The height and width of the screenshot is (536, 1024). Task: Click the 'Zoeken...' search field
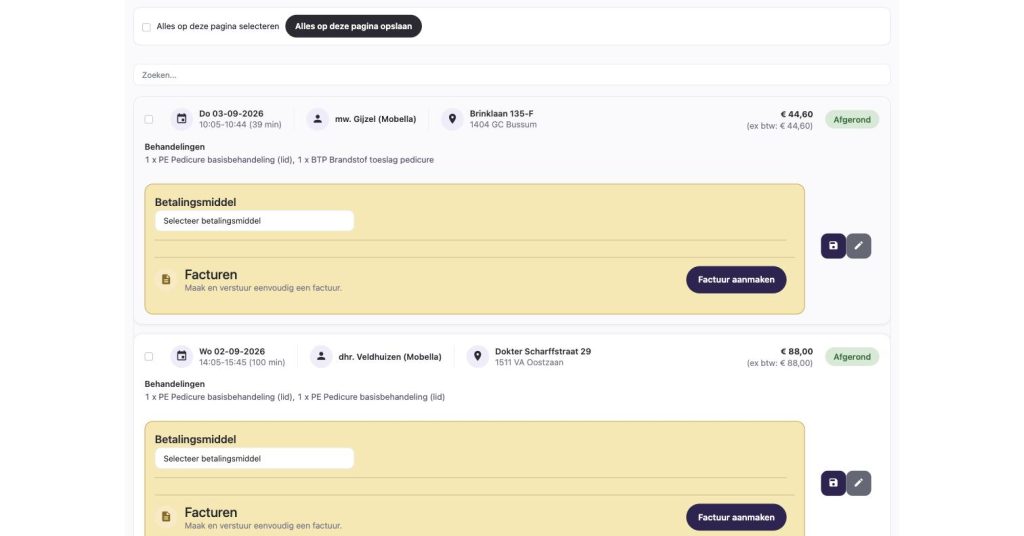tap(512, 75)
